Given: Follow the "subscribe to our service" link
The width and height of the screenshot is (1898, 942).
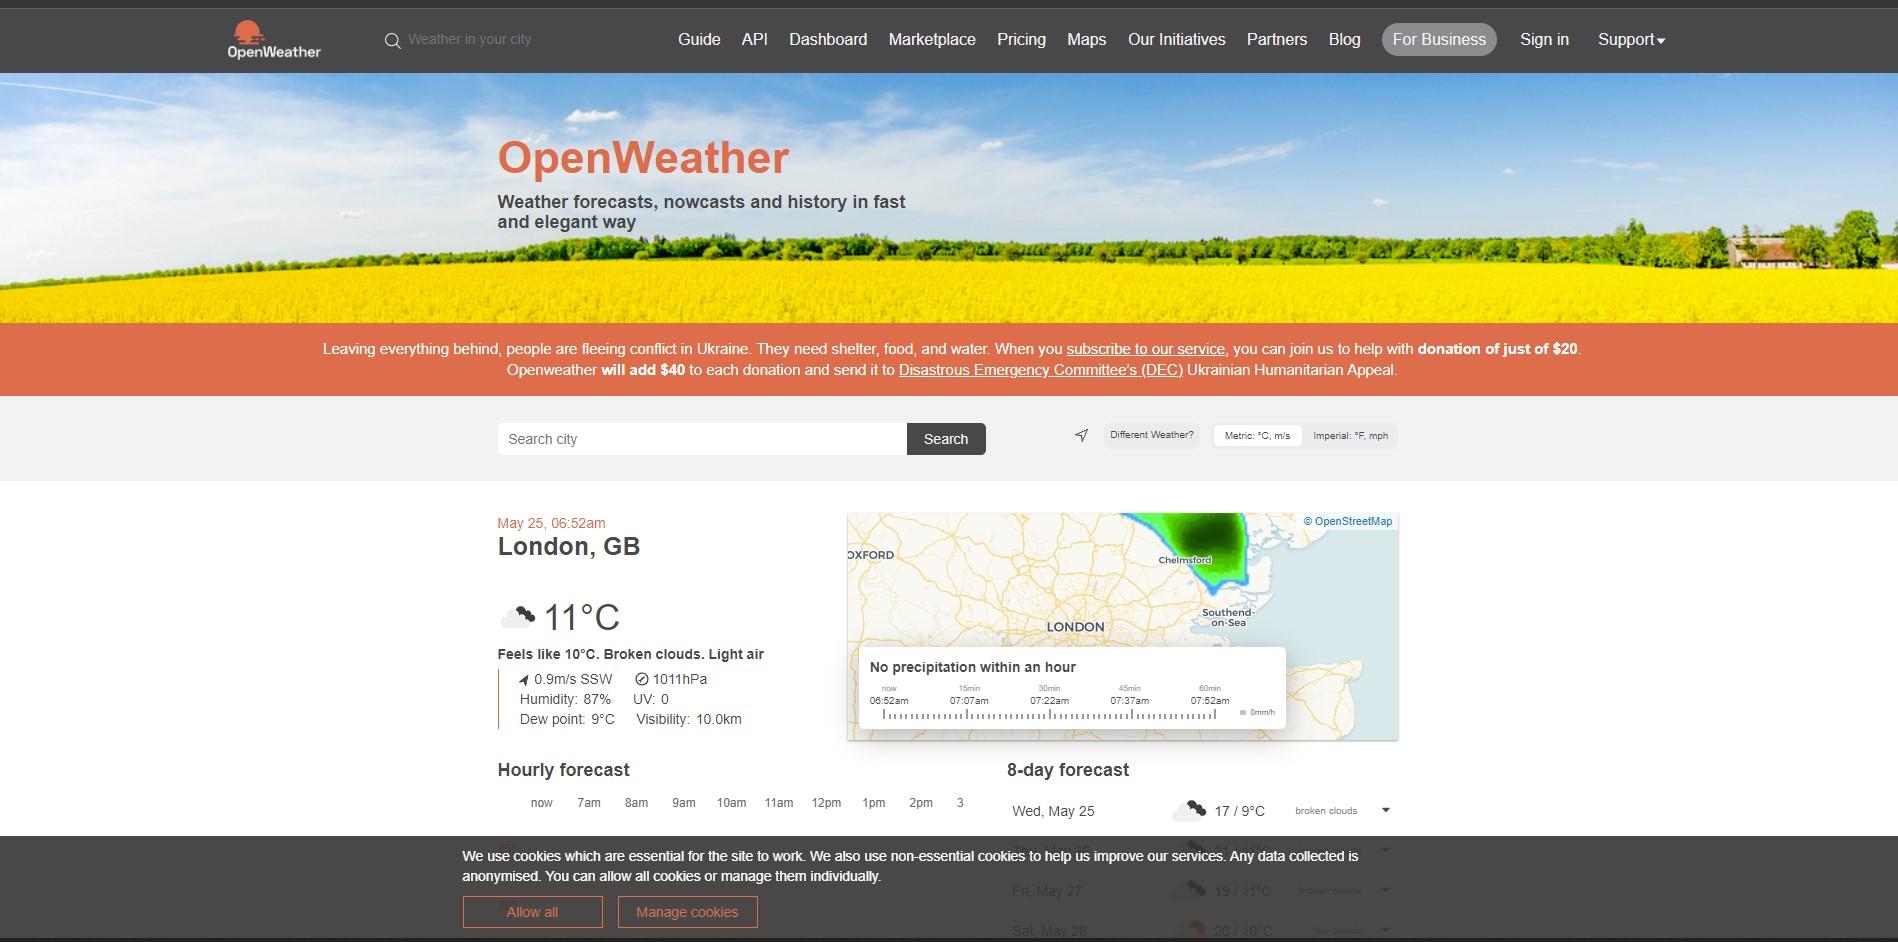Looking at the screenshot, I should pyautogui.click(x=1145, y=349).
